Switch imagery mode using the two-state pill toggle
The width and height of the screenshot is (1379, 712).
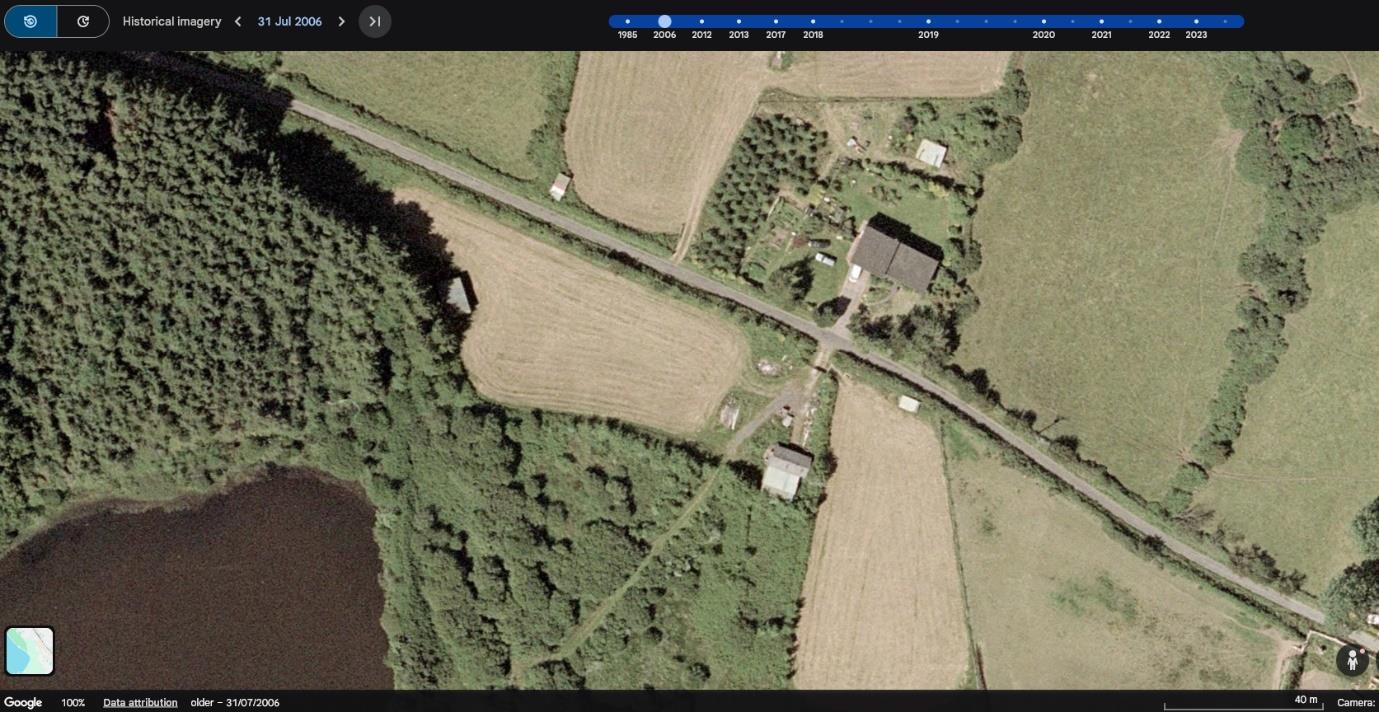(57, 20)
